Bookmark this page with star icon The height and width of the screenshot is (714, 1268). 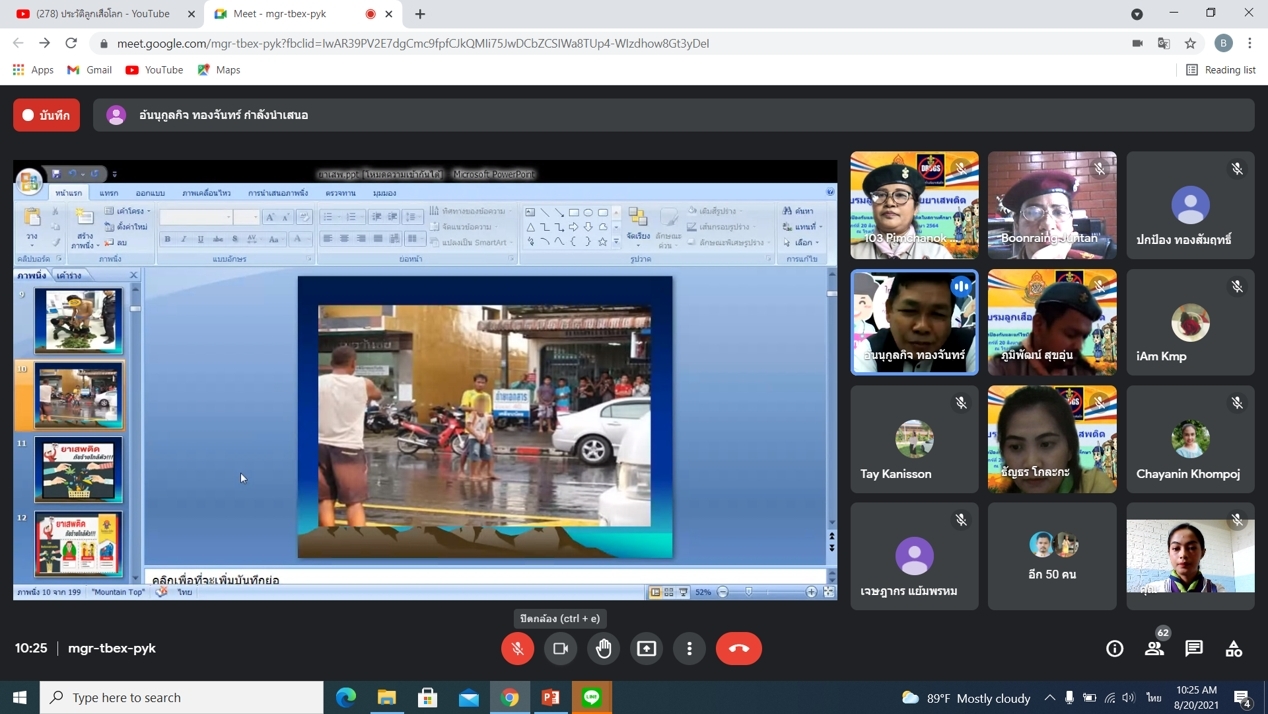(1190, 43)
